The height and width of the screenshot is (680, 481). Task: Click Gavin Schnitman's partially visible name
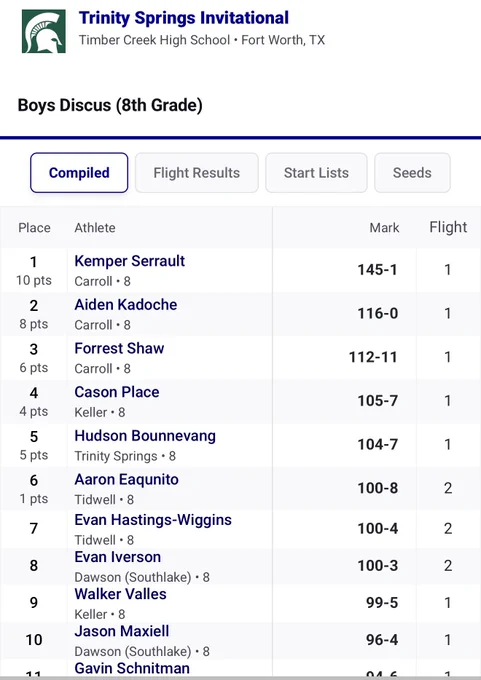click(x=132, y=668)
